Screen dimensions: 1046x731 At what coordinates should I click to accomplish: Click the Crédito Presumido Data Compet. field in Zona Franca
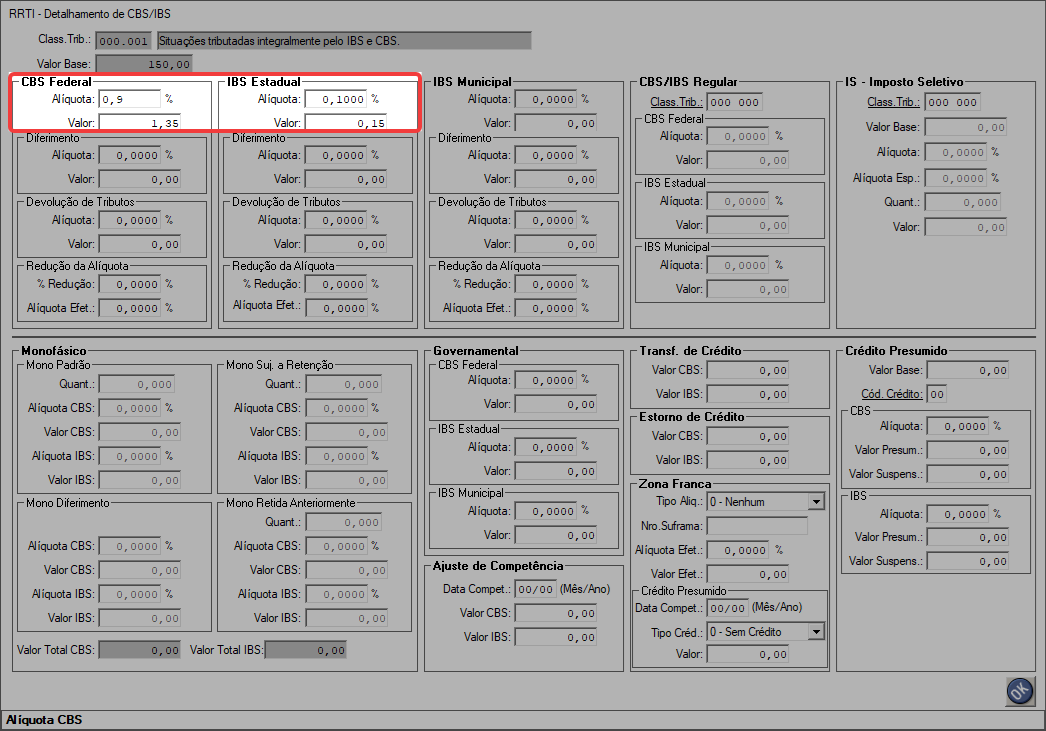(727, 608)
